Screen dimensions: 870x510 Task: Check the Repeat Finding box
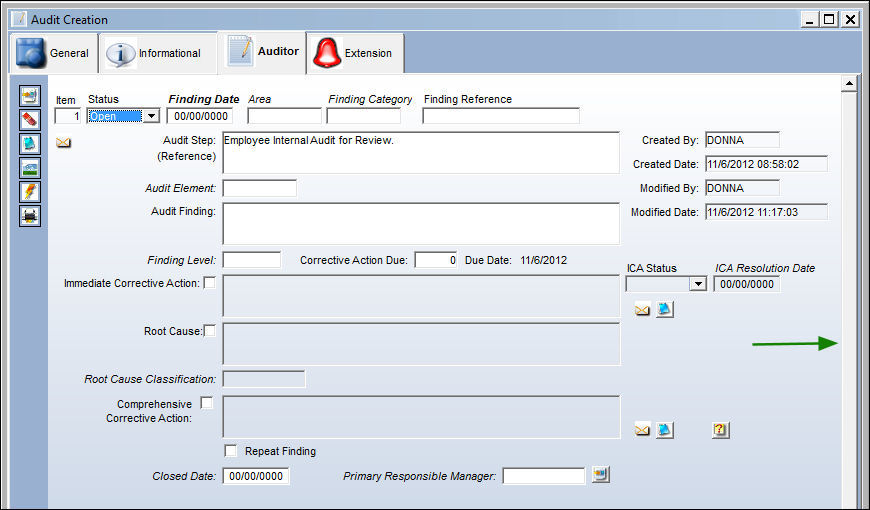(230, 451)
